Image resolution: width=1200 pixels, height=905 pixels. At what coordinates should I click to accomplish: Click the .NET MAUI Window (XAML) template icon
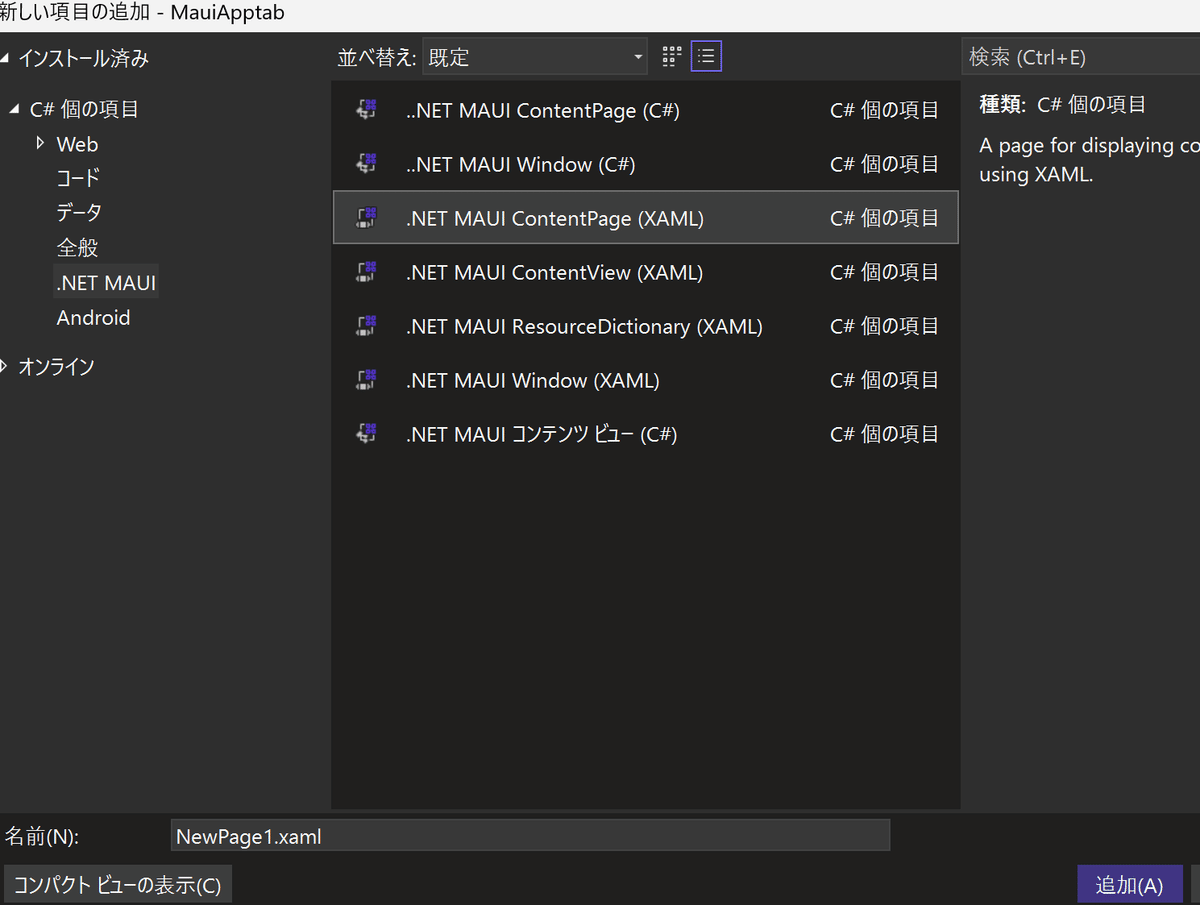coord(367,380)
